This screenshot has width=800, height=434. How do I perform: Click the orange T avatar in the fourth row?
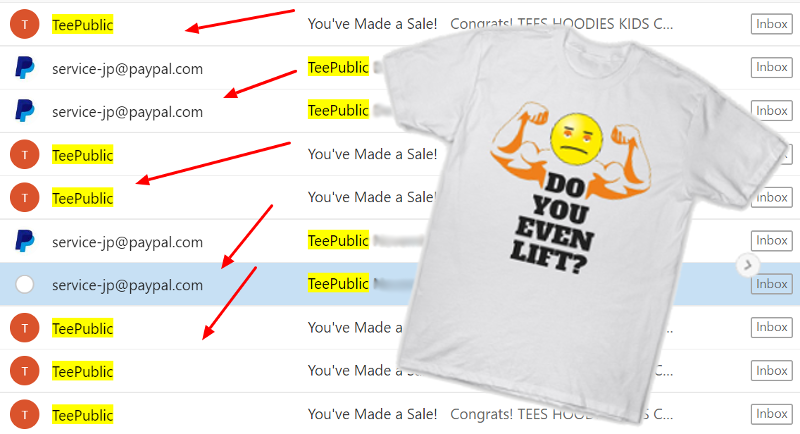24,154
